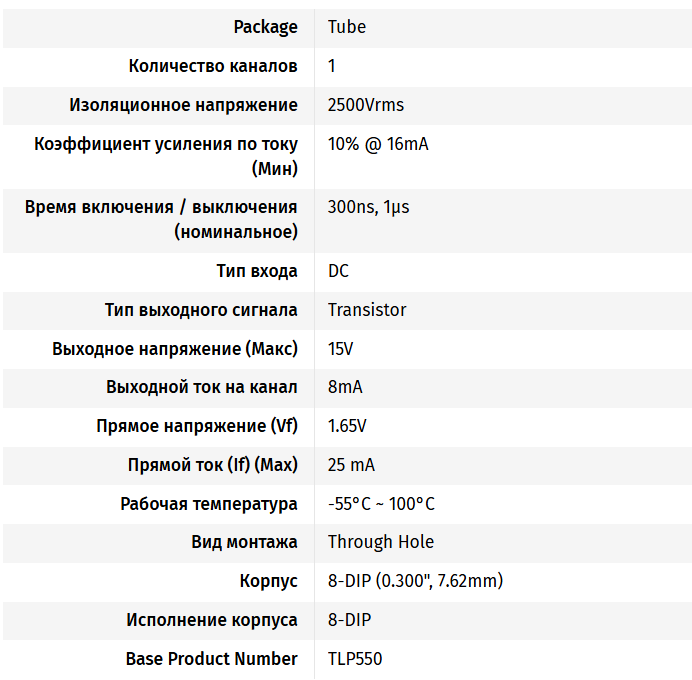
Task: Click the Изоляционное напряжение label
Action: point(183,105)
